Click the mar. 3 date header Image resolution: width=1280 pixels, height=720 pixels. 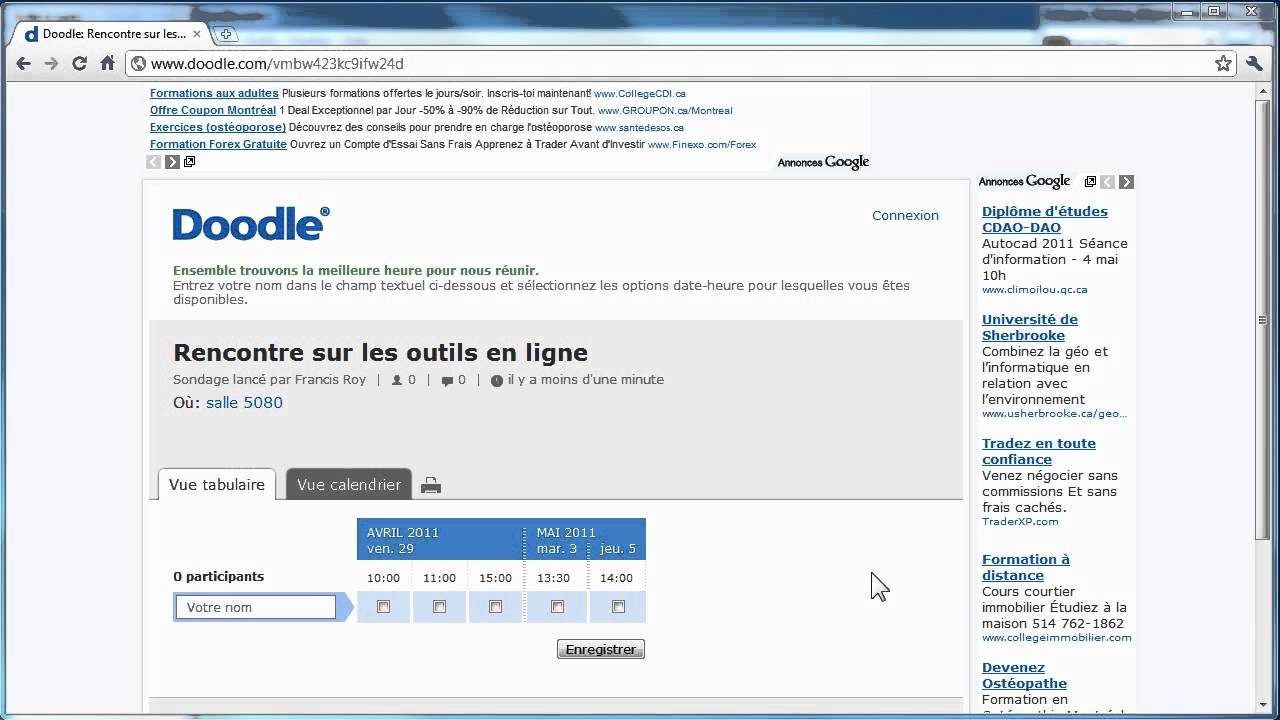tap(557, 549)
